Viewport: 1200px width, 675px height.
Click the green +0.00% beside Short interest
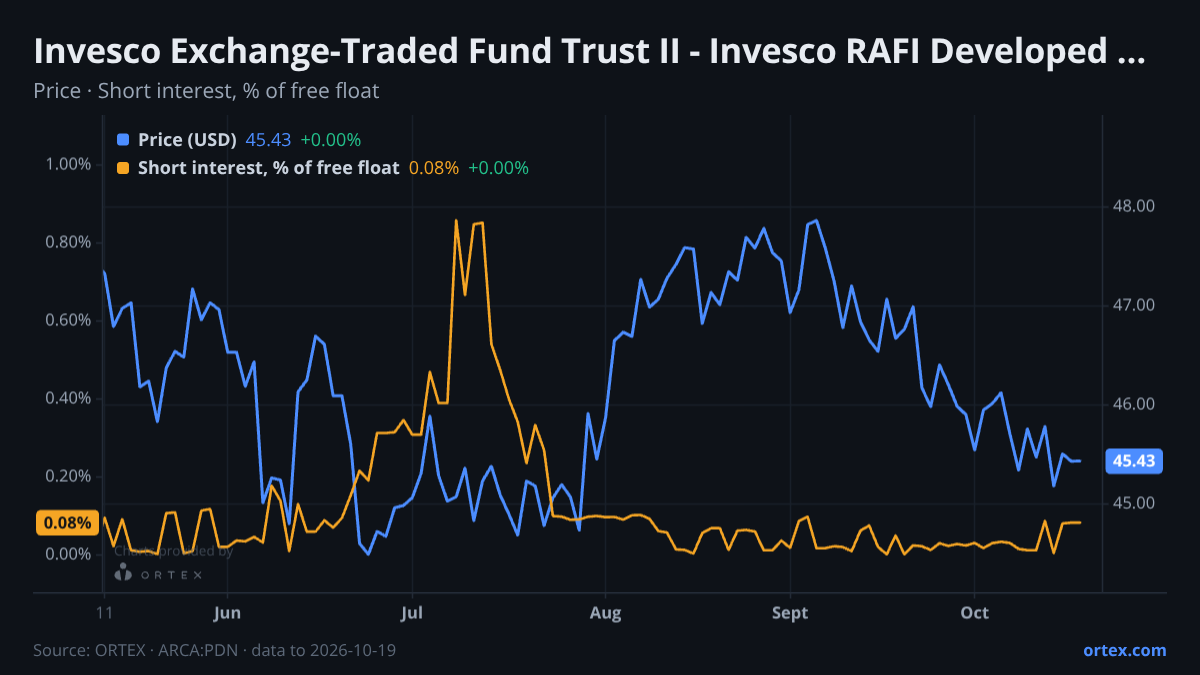click(499, 168)
